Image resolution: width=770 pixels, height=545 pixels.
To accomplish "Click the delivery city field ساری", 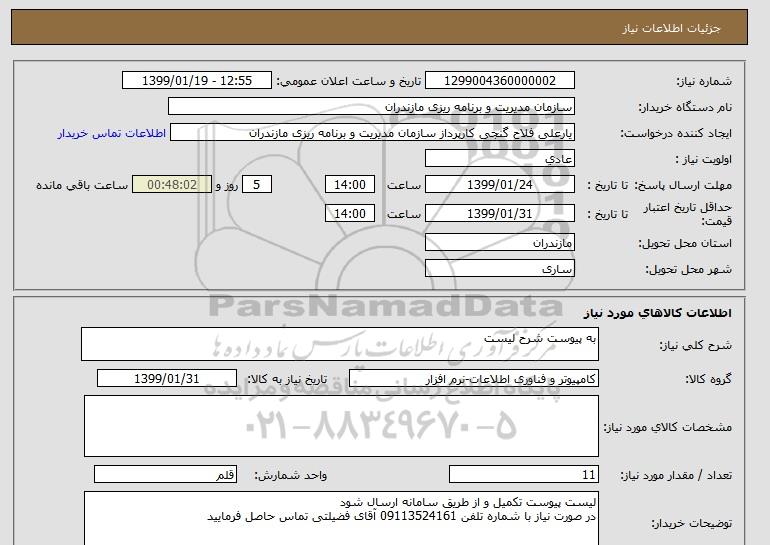I will point(499,269).
